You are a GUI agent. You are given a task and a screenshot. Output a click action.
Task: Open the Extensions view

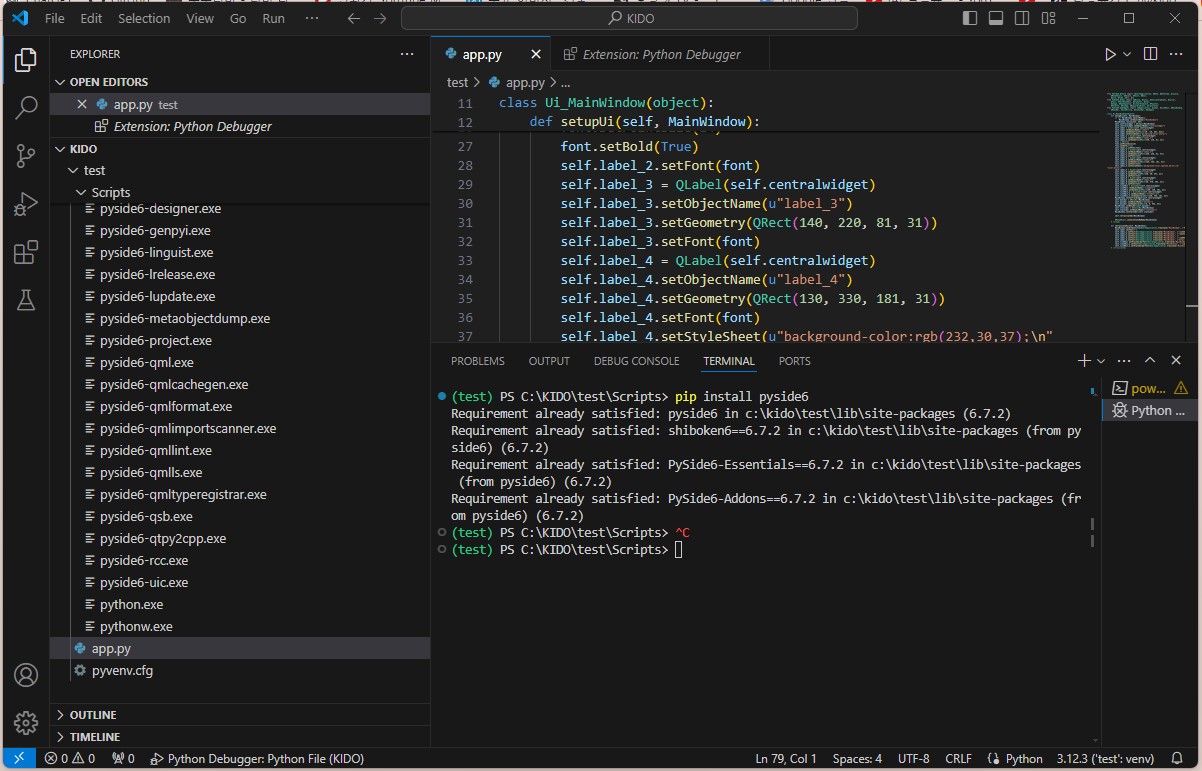click(x=26, y=253)
